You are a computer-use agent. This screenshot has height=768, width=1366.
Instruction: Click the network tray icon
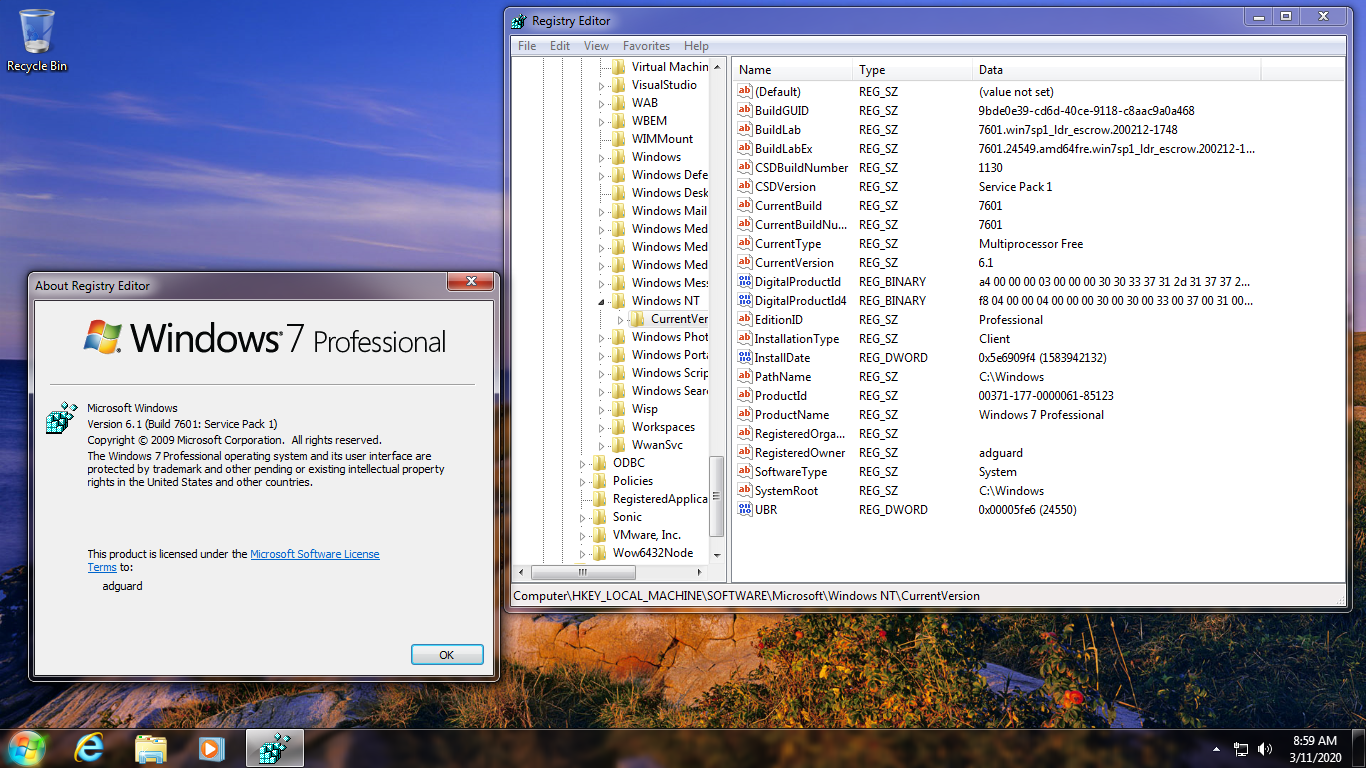click(1241, 748)
